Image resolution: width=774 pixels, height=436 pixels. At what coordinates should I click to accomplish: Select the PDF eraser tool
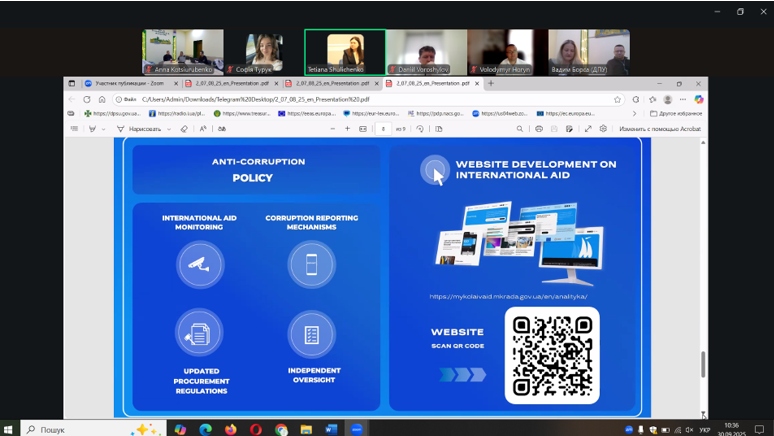184,129
